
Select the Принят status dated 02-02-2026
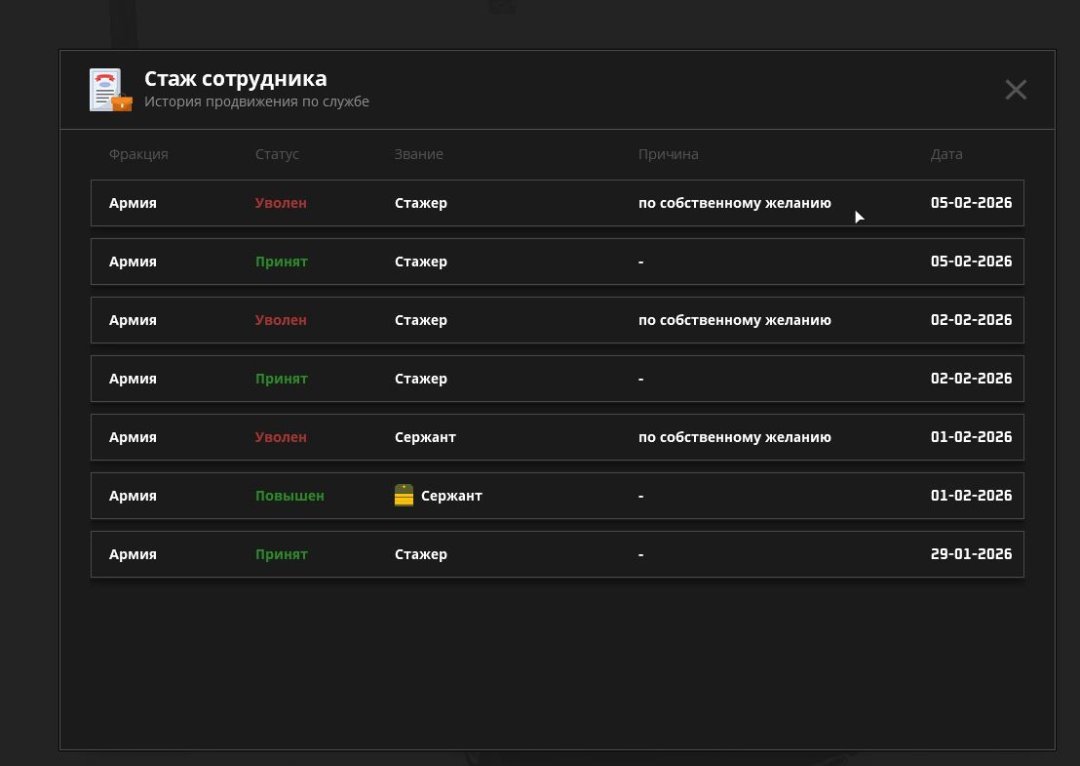pyautogui.click(x=281, y=379)
